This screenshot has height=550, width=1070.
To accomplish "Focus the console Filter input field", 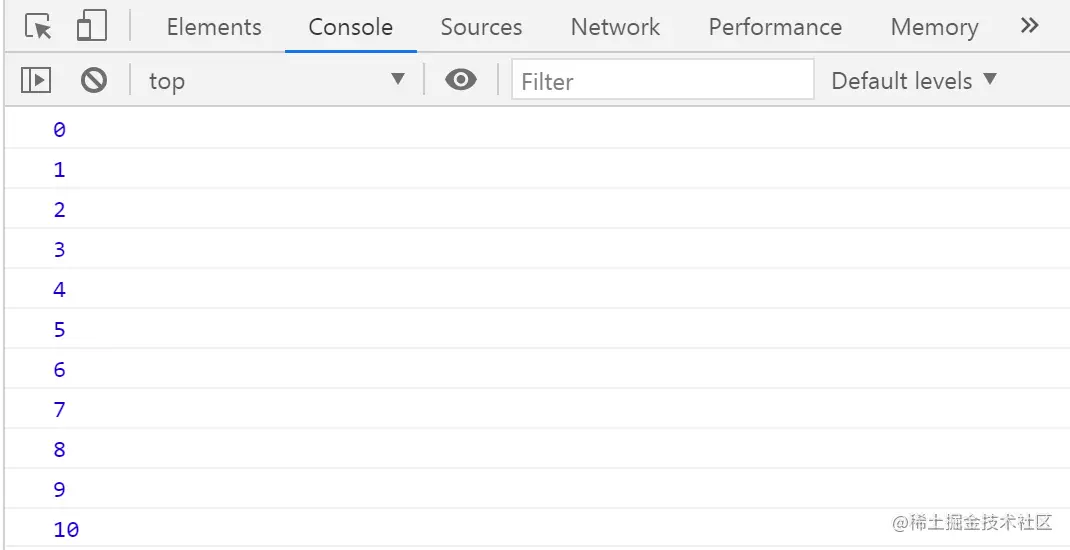I will (x=662, y=80).
